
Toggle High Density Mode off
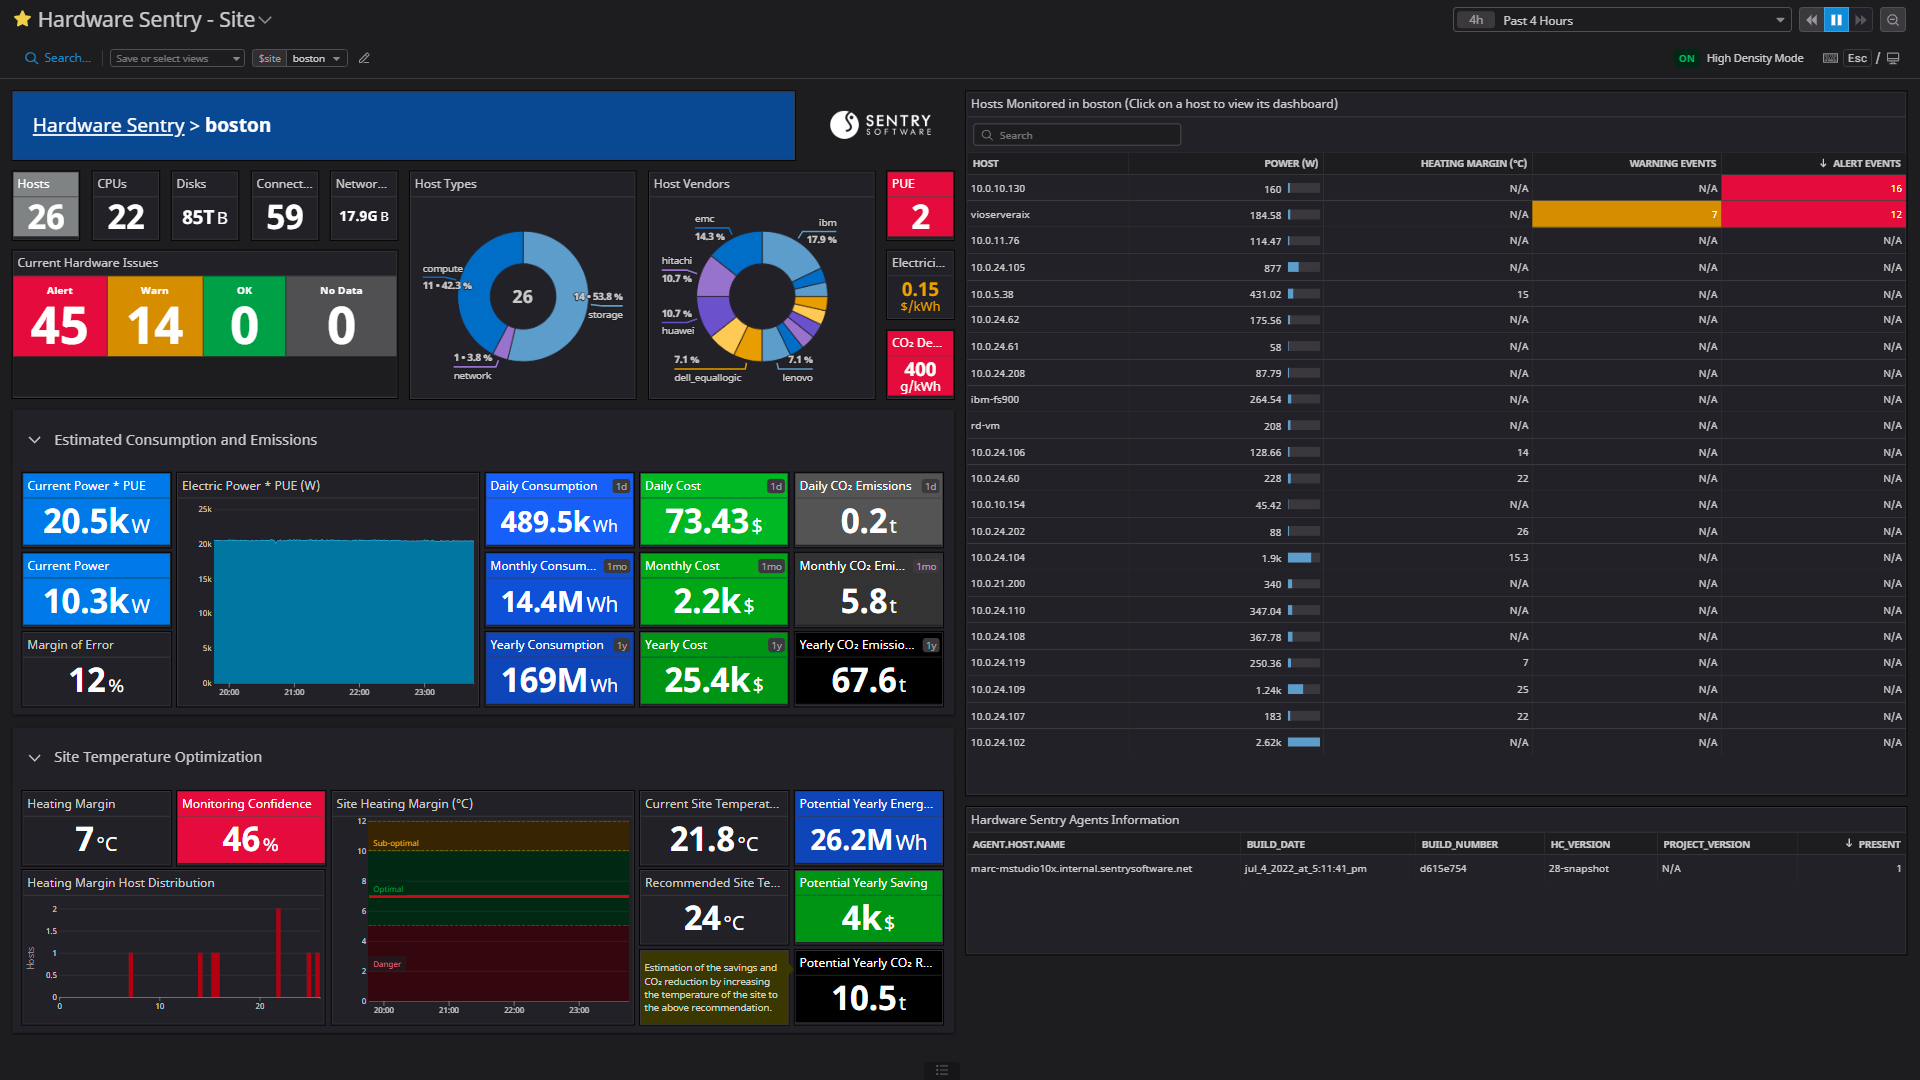pyautogui.click(x=1687, y=58)
